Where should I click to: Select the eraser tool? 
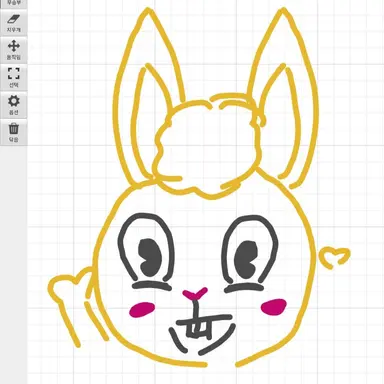(14, 23)
